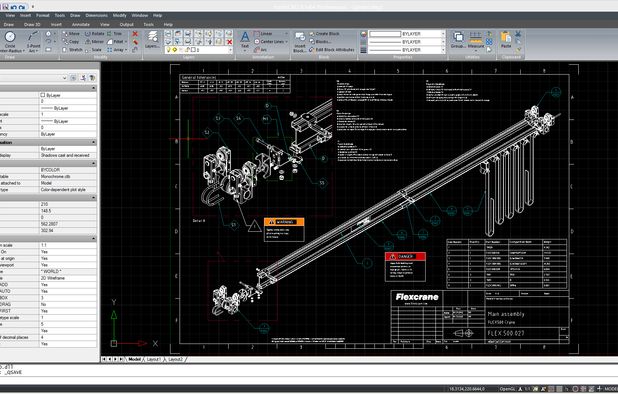This screenshot has width=618, height=394.
Task: Open the layer selection dropdown
Action: pos(230,50)
